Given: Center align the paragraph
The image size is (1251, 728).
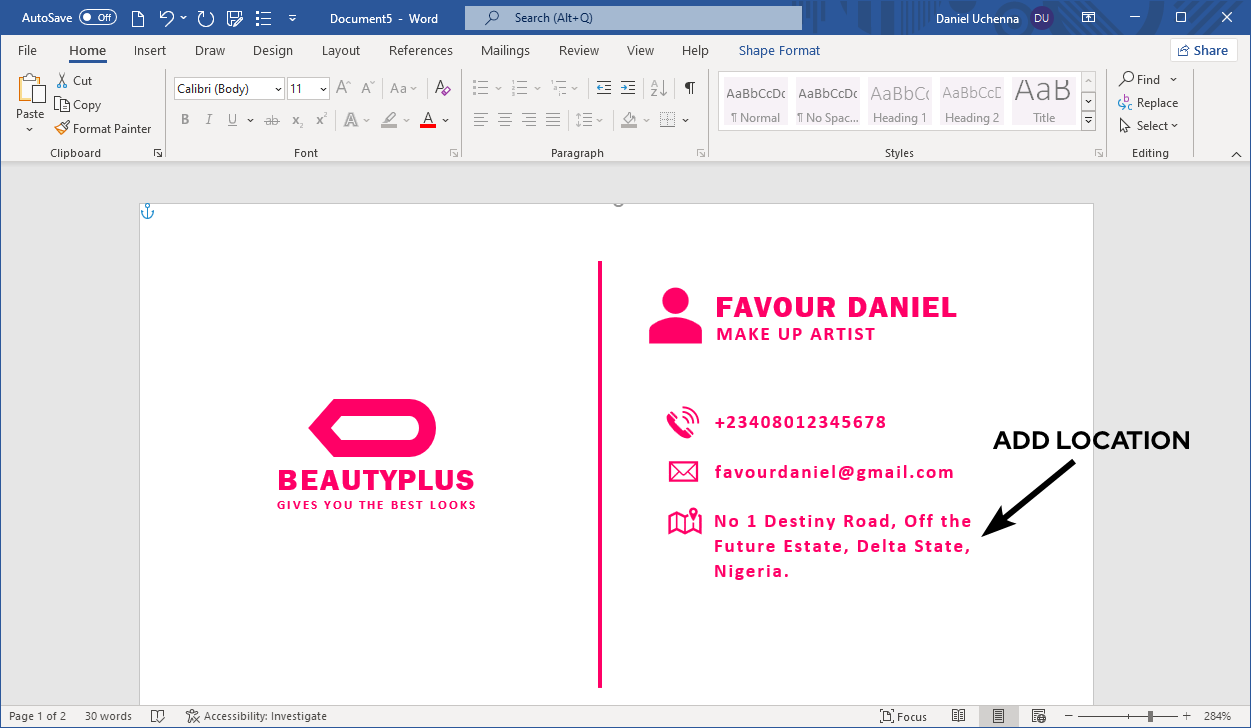Looking at the screenshot, I should pos(504,119).
